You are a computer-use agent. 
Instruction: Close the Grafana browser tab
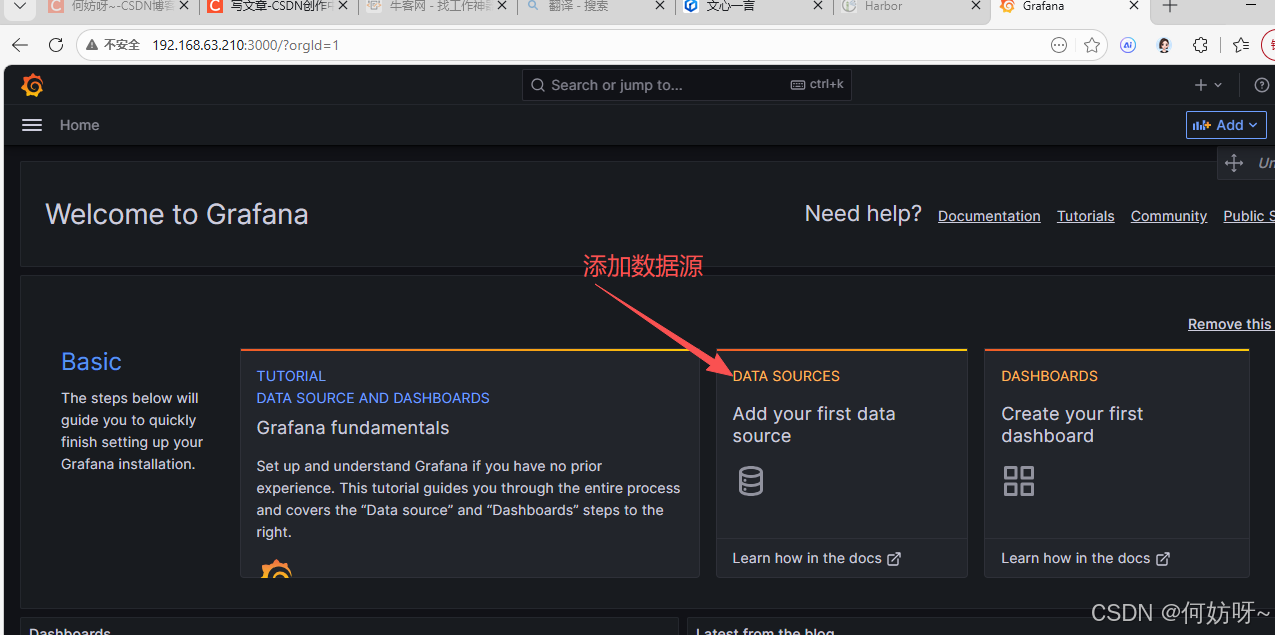[x=1134, y=6]
